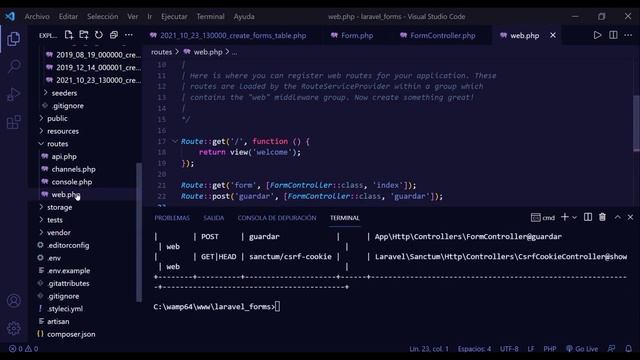Open the PROBLEMAS panel tab
The image size is (640, 360).
[172, 218]
